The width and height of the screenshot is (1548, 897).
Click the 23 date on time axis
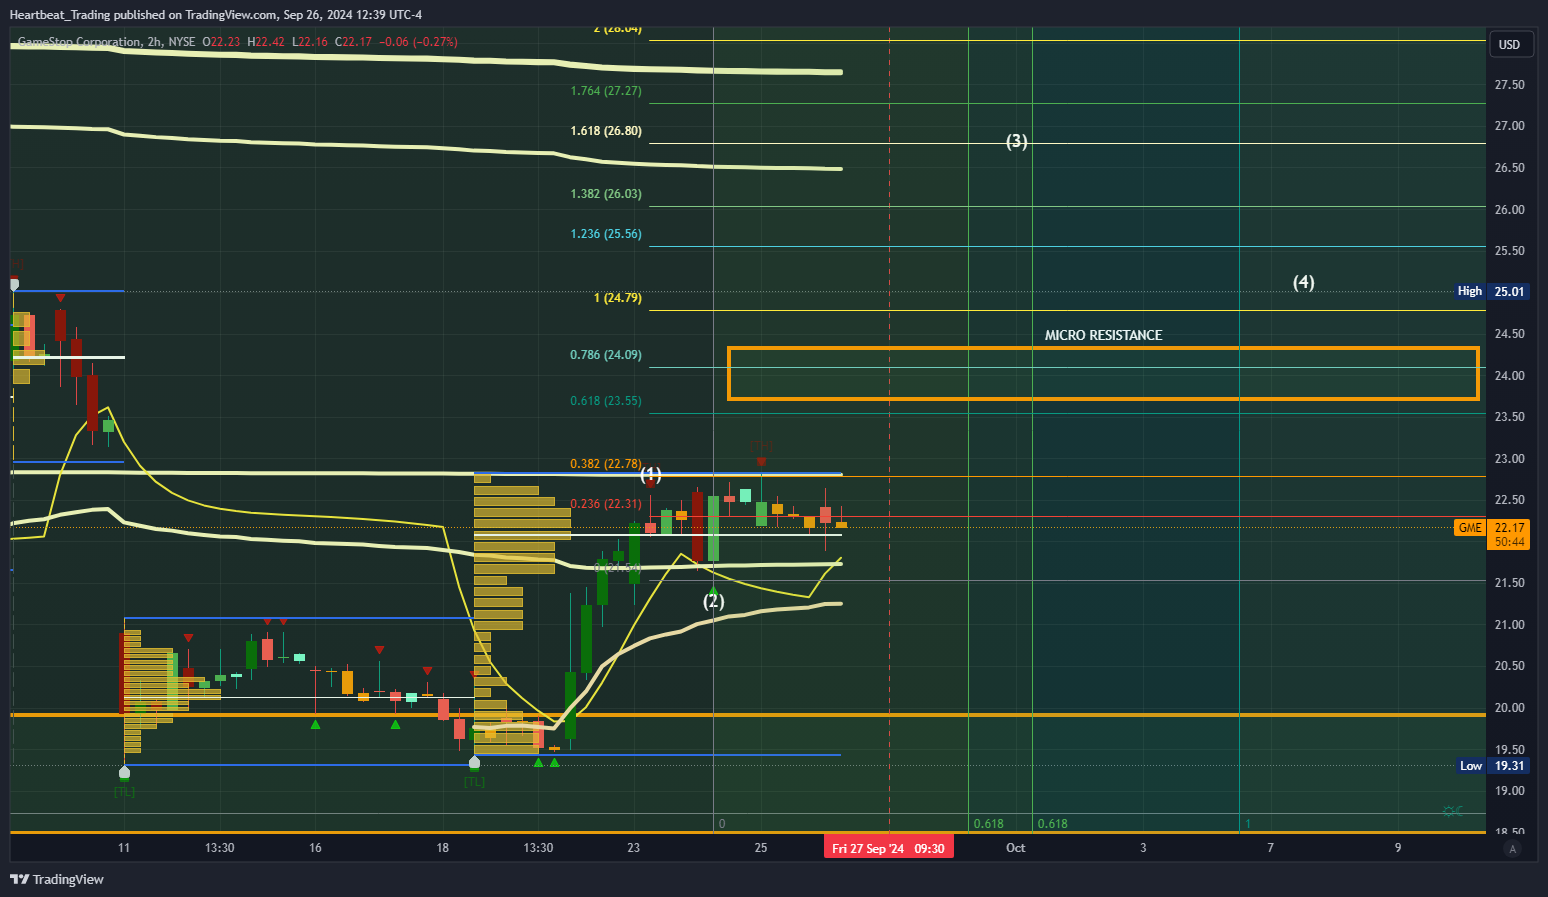click(x=634, y=848)
